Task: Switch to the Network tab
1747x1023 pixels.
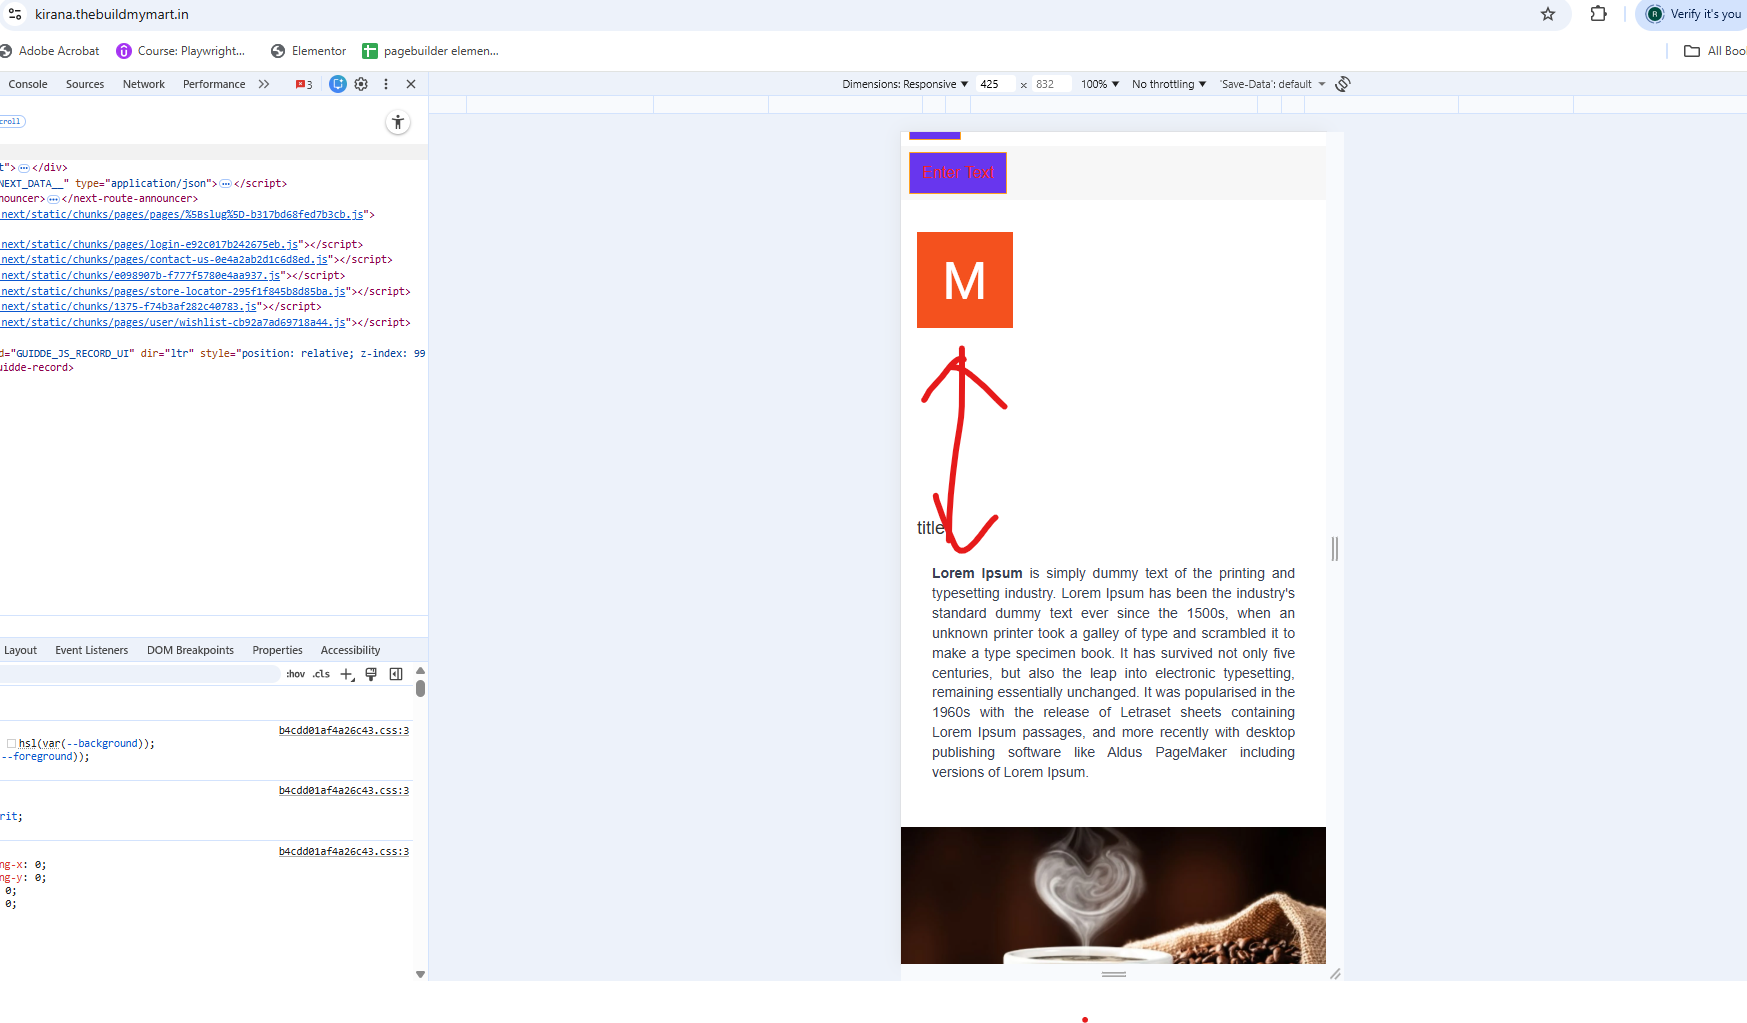Action: pos(144,84)
